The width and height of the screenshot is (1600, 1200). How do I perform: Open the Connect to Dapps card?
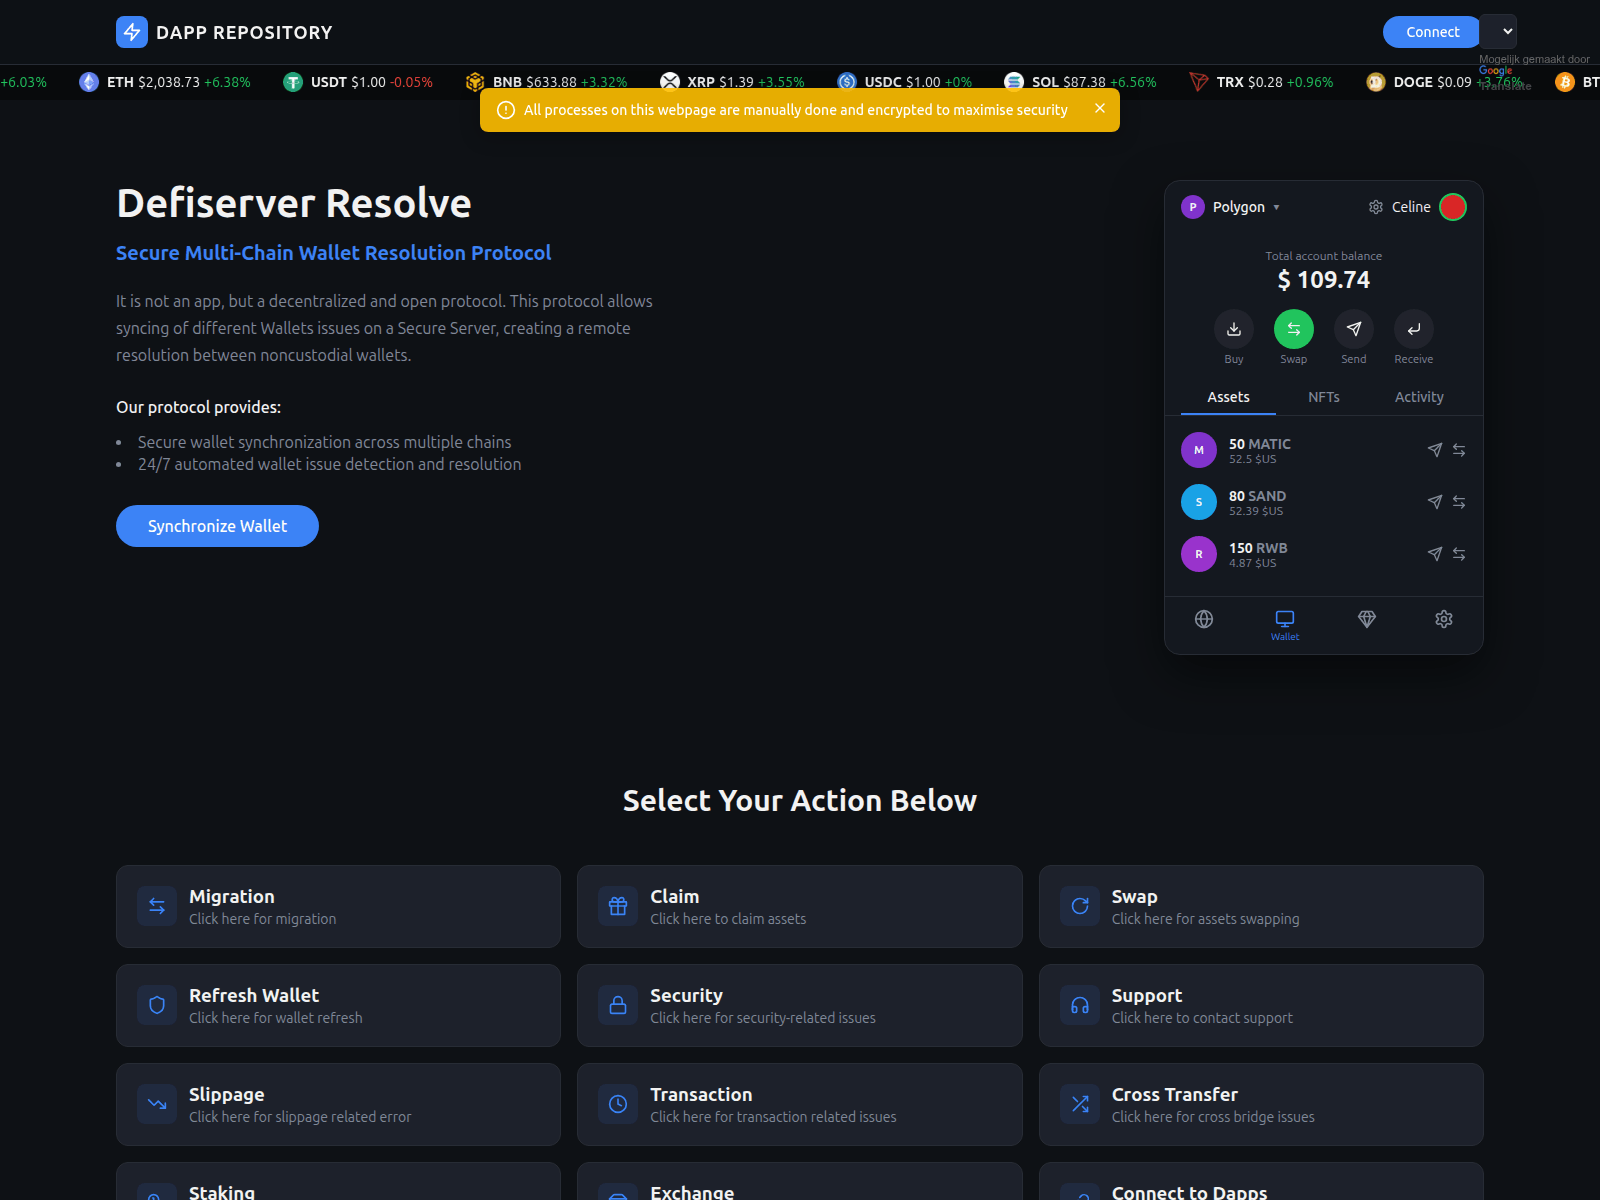[x=1261, y=1181]
